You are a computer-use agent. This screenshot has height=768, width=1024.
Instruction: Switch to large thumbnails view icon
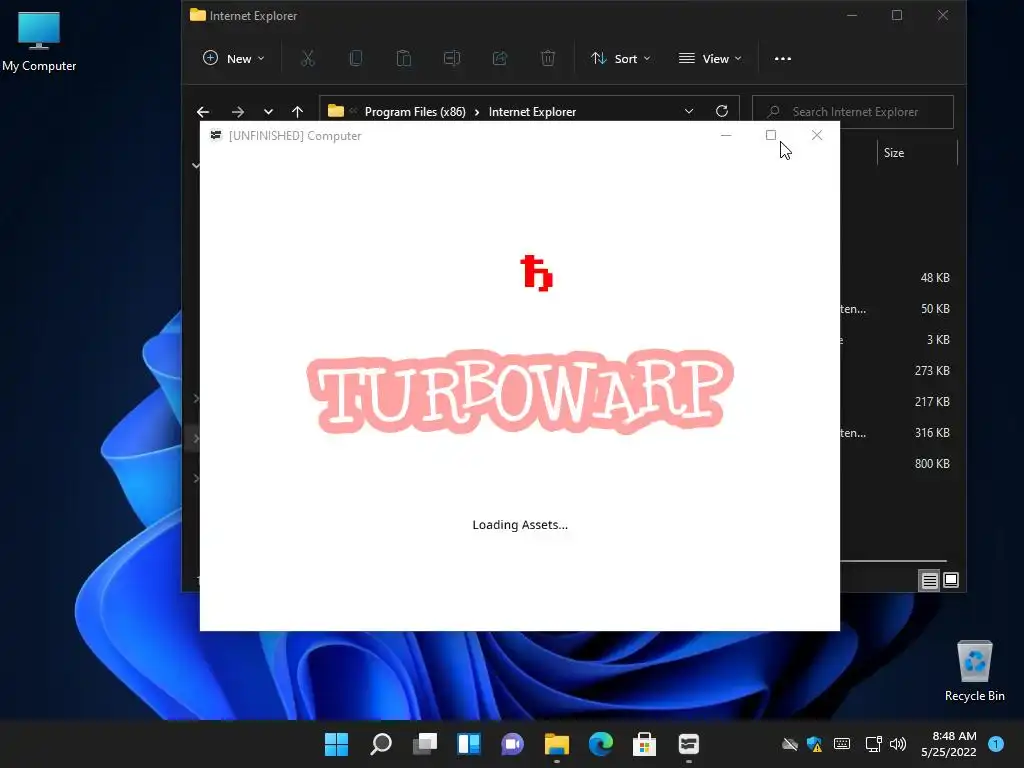coord(951,580)
